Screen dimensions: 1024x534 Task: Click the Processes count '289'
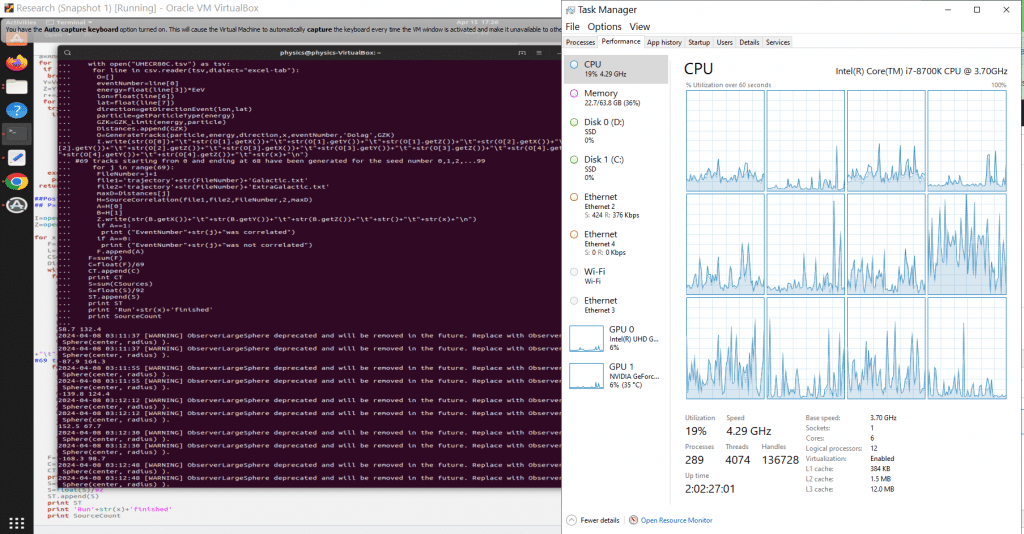pyautogui.click(x=694, y=460)
